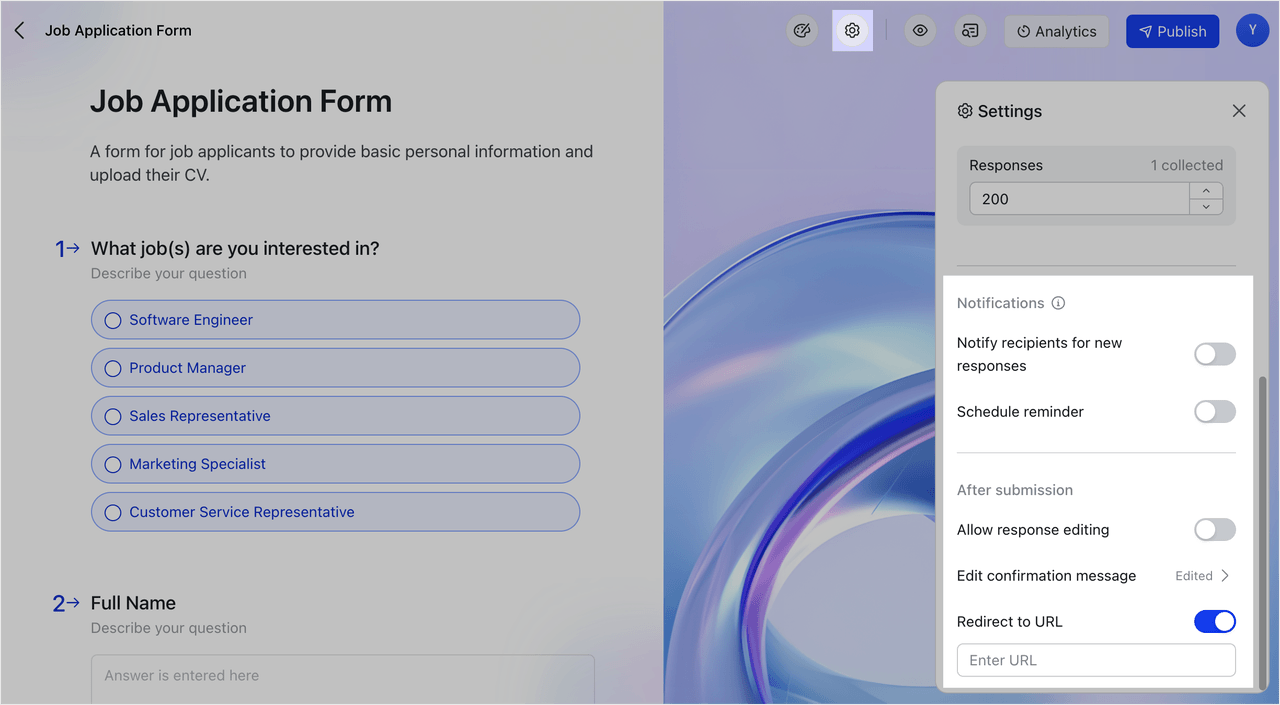Click the results search icon in toolbar
The height and width of the screenshot is (705, 1280).
969,30
